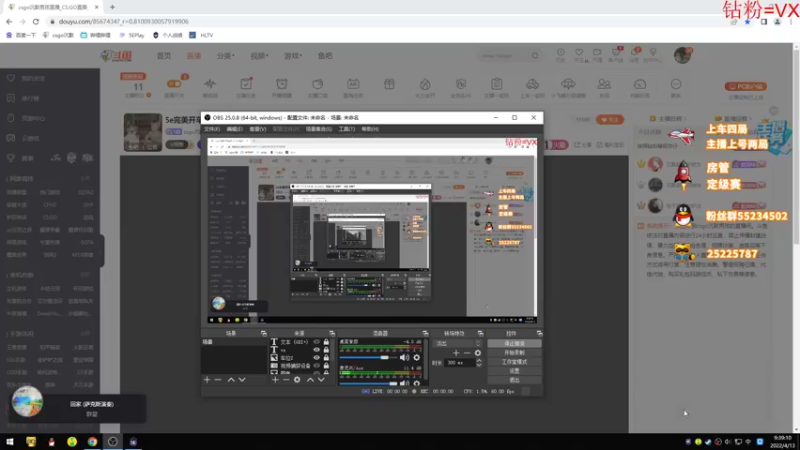Open OBS 工具(T) menu
800x450 pixels.
[346, 129]
